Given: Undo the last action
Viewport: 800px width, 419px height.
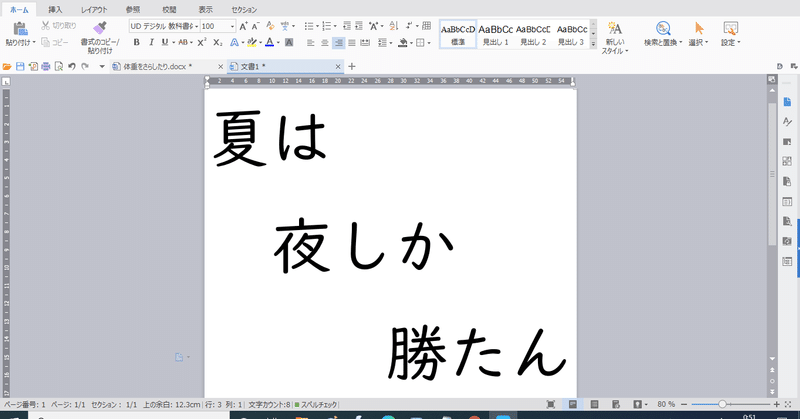Looking at the screenshot, I should point(72,66).
